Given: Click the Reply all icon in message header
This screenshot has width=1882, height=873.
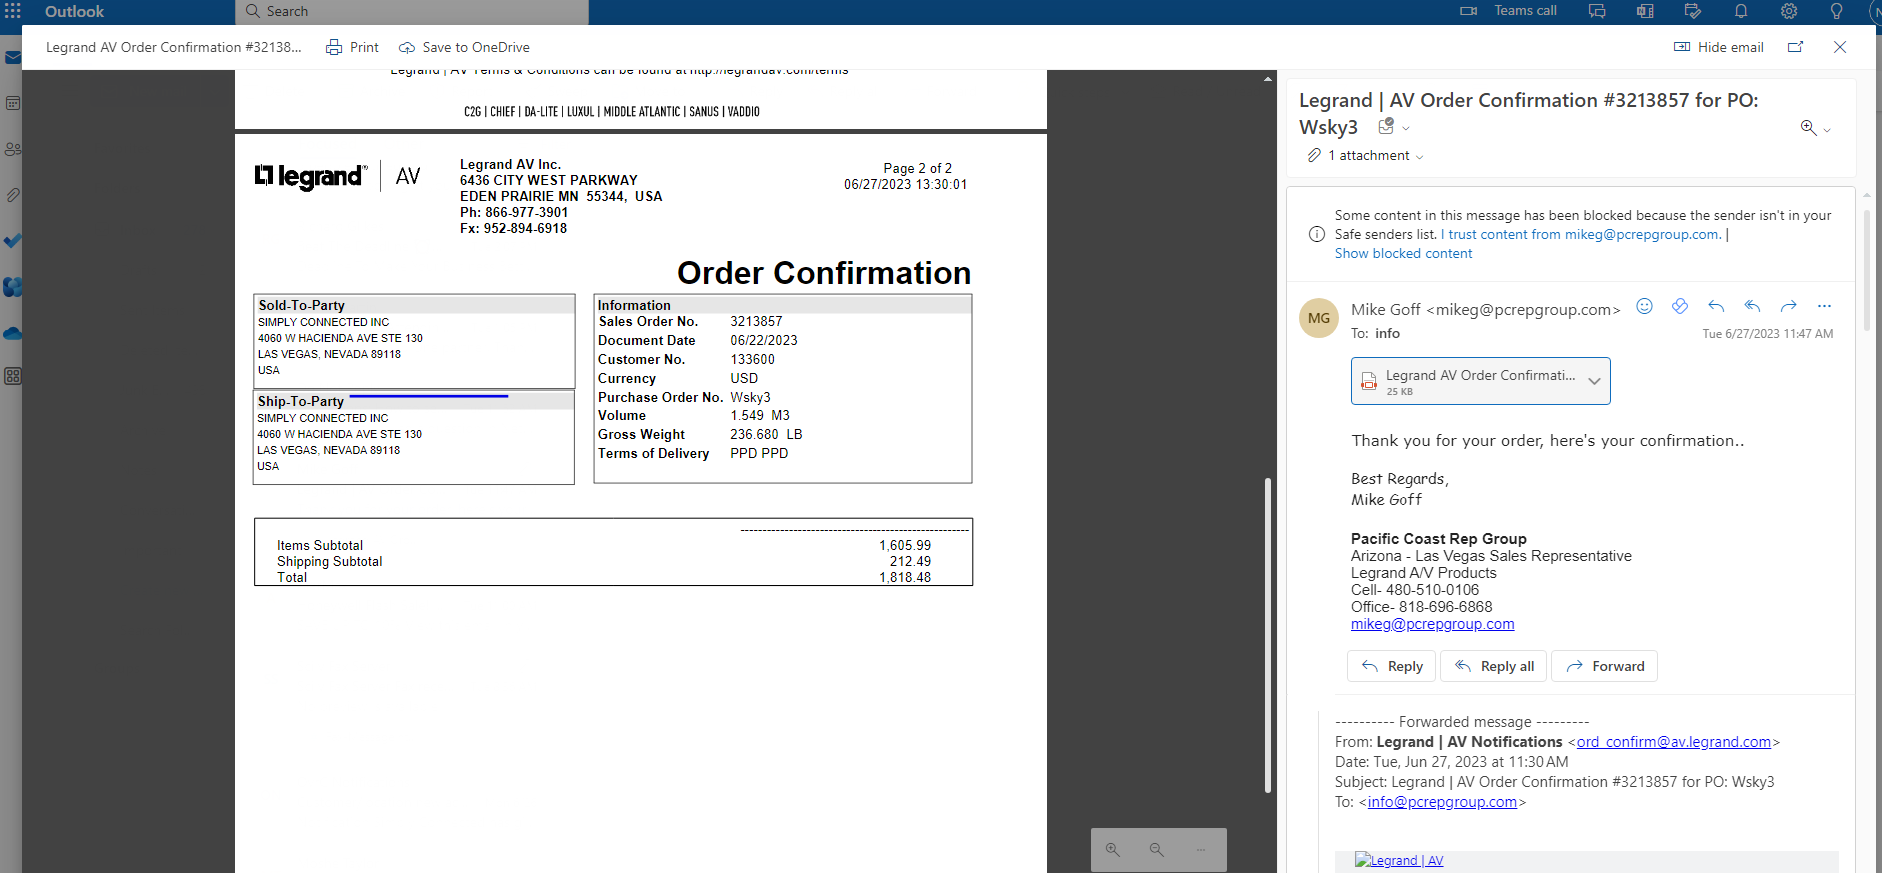Looking at the screenshot, I should (1752, 306).
